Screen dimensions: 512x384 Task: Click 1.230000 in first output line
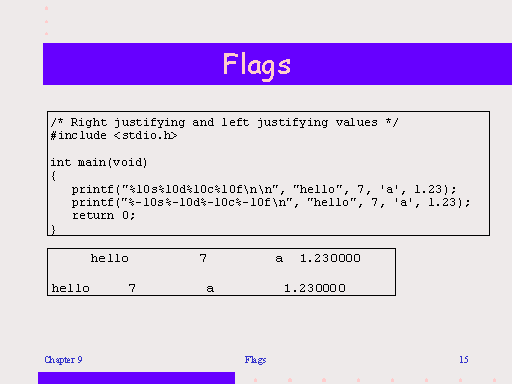click(x=330, y=258)
